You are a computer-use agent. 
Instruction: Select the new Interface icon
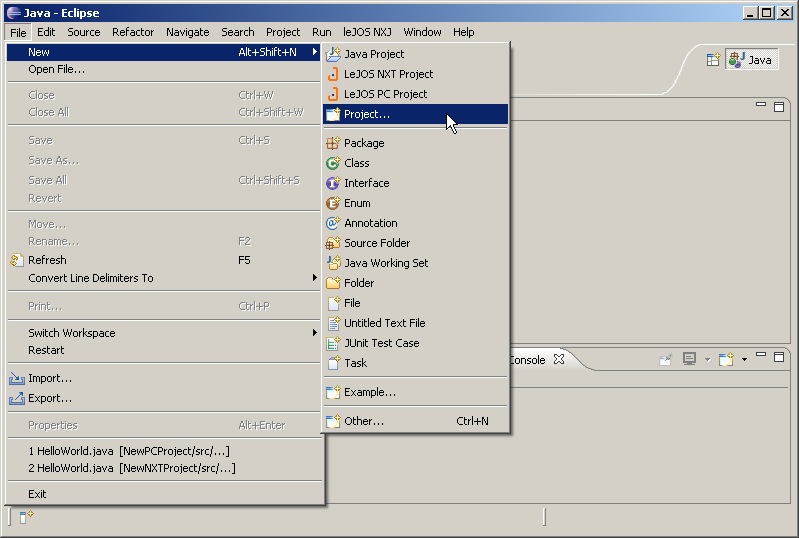[333, 183]
